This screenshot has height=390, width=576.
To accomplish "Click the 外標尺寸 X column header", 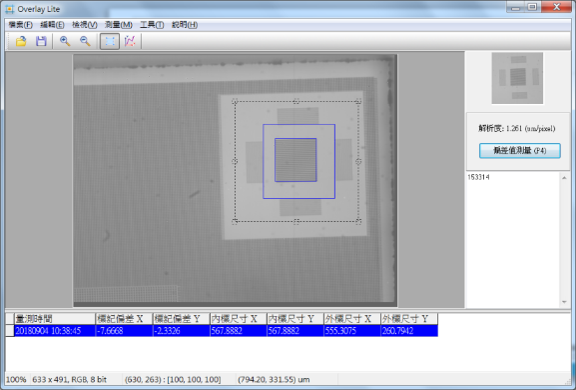I will tap(352, 319).
